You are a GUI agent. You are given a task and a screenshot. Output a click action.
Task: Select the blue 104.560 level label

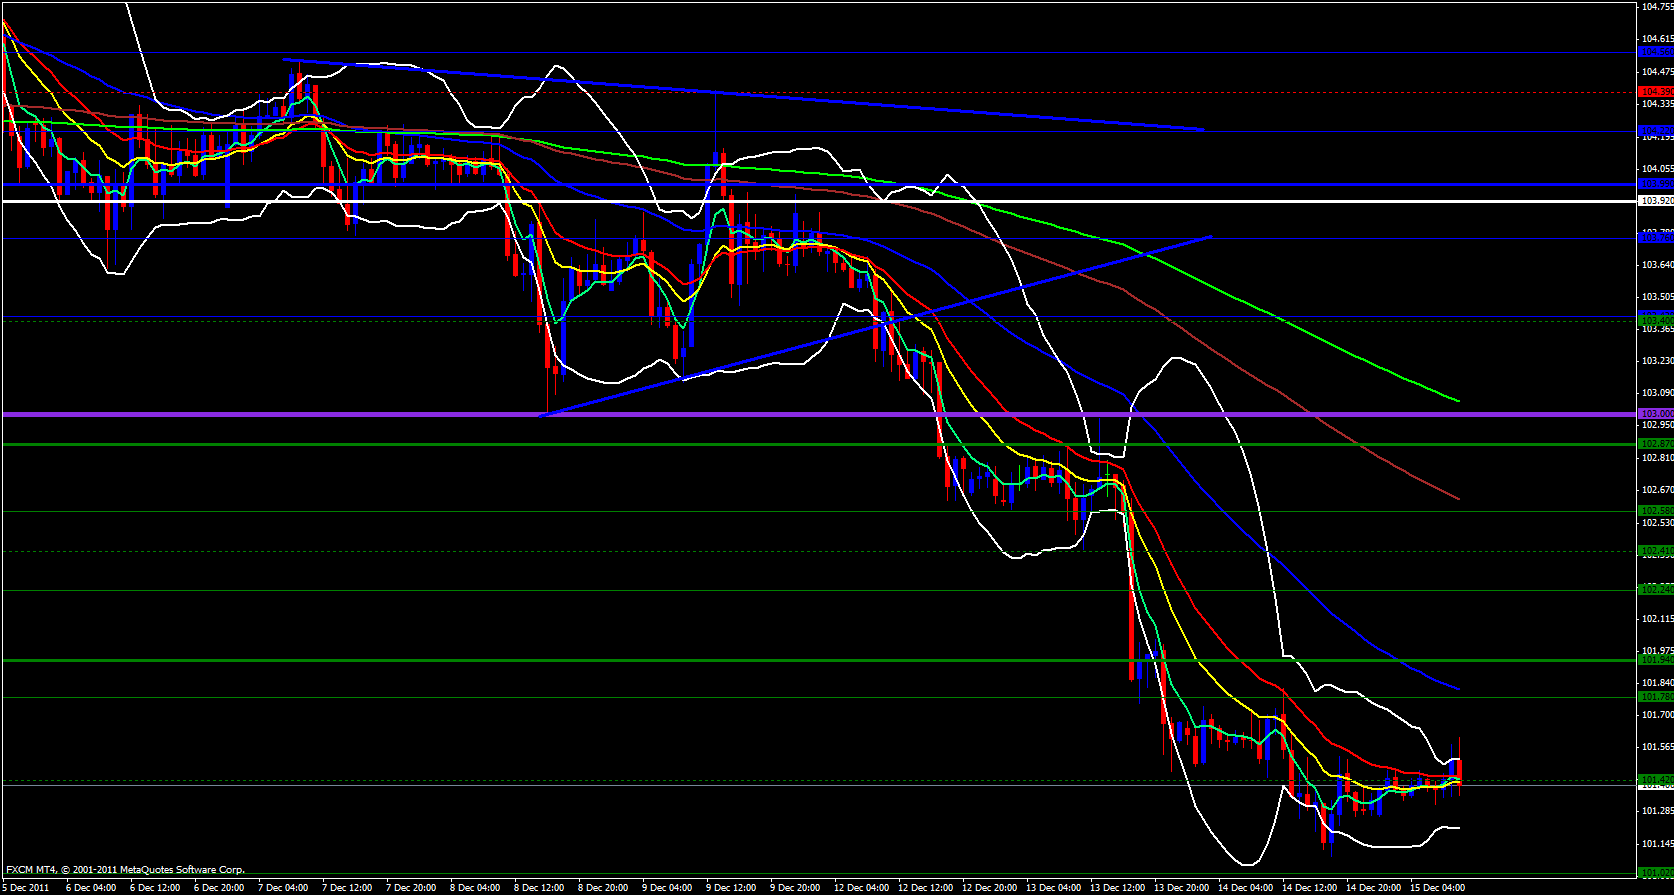[x=1656, y=51]
